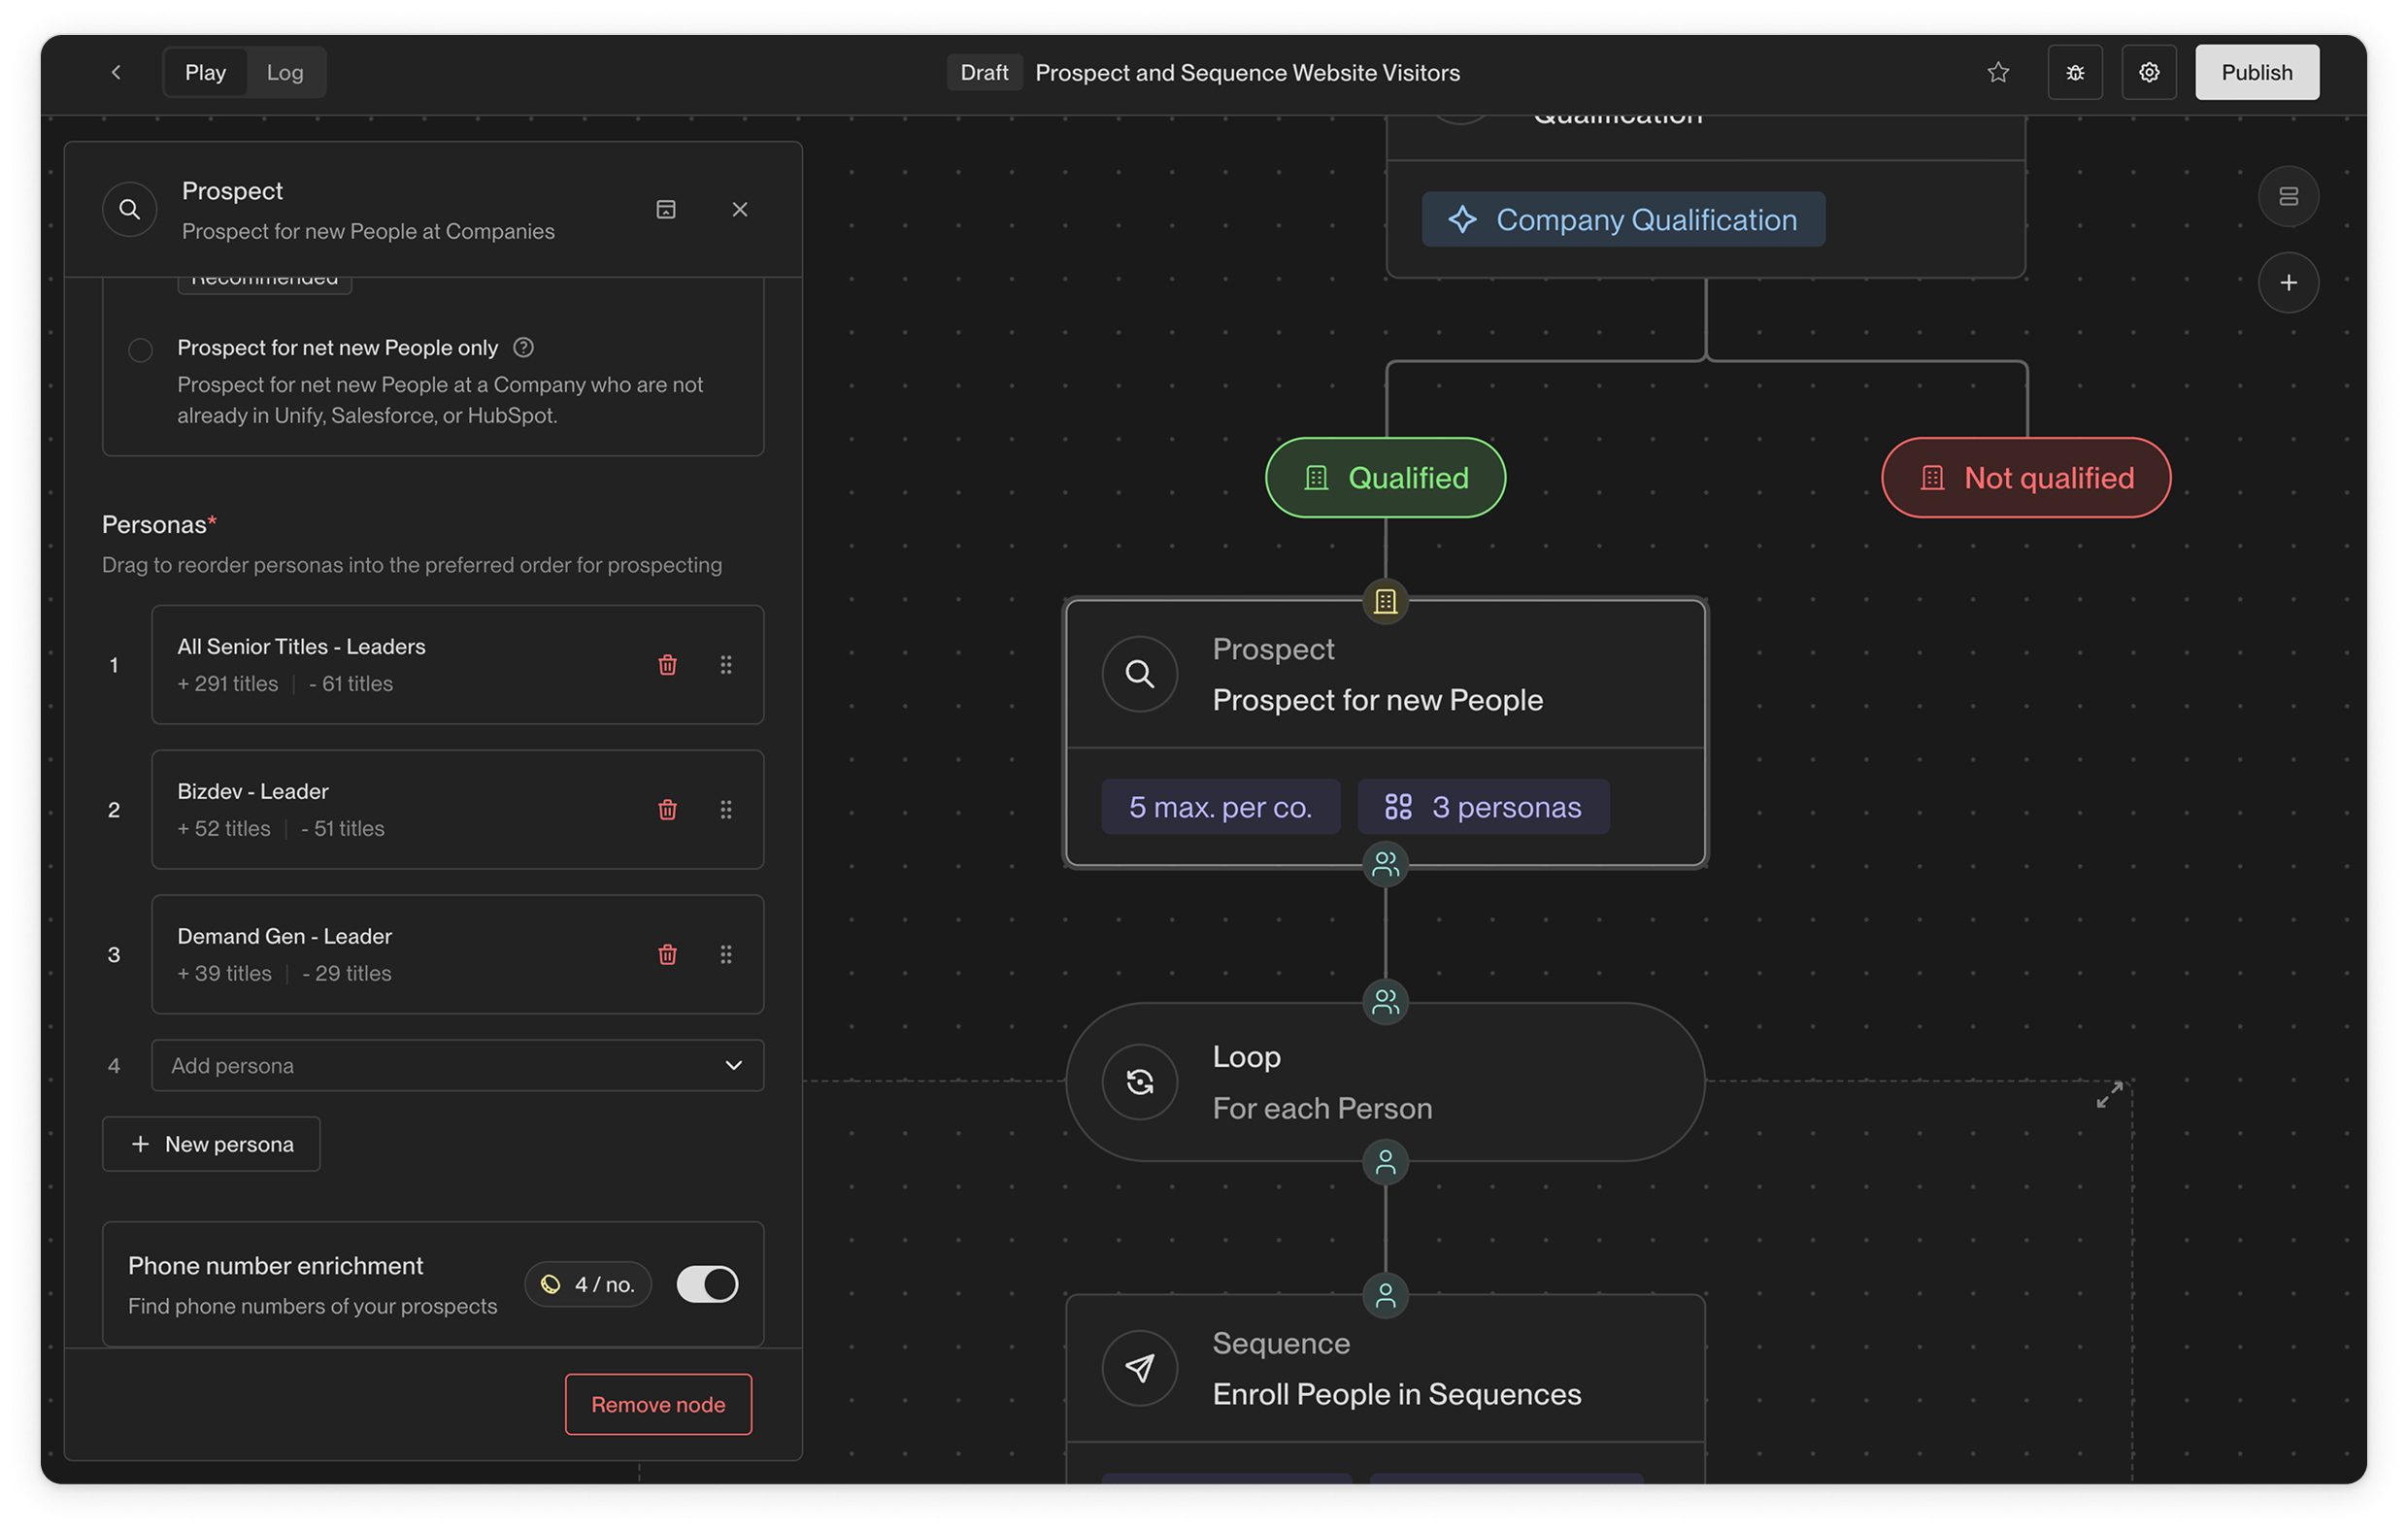Click the Draft status badge

(984, 72)
